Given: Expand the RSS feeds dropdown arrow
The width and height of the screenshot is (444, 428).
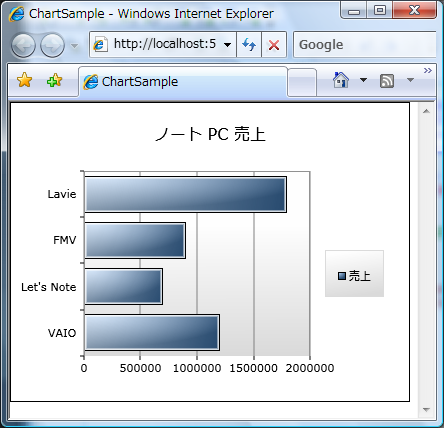Looking at the screenshot, I should coord(410,80).
